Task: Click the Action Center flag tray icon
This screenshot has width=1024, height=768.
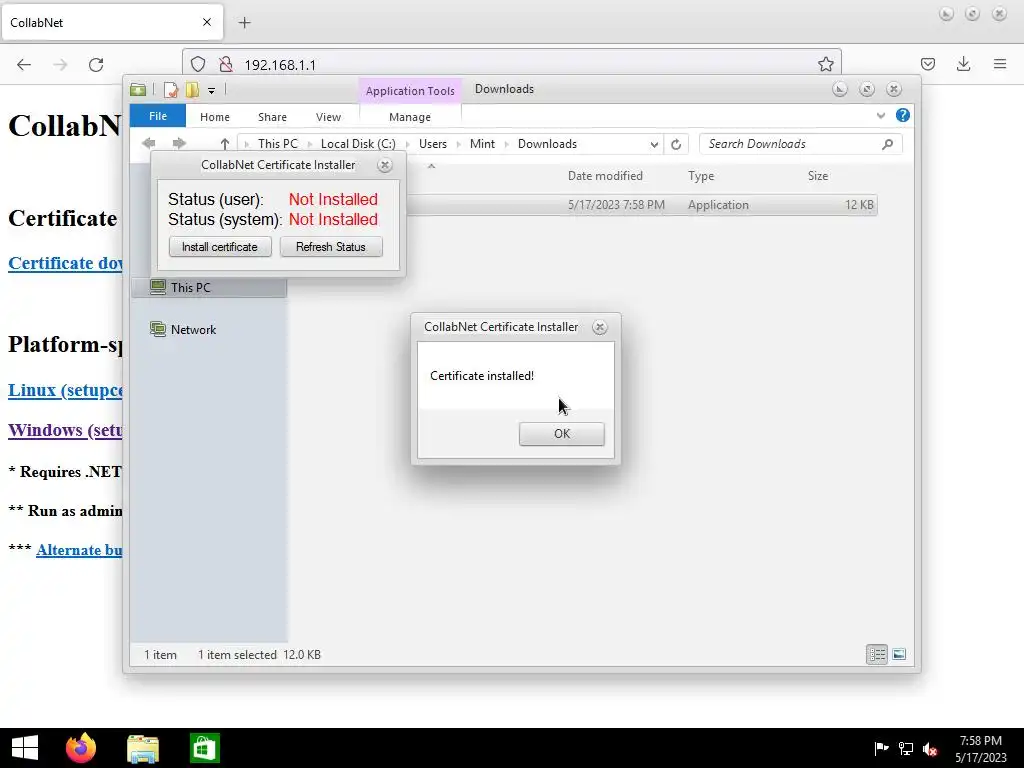Action: click(x=881, y=748)
